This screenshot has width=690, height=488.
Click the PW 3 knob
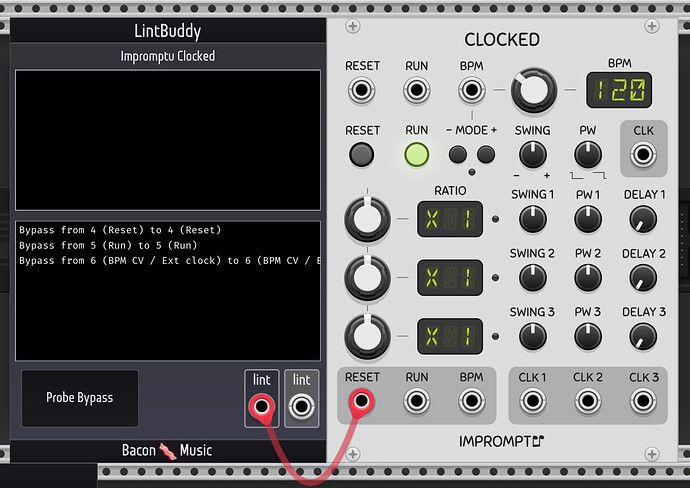[x=588, y=337]
